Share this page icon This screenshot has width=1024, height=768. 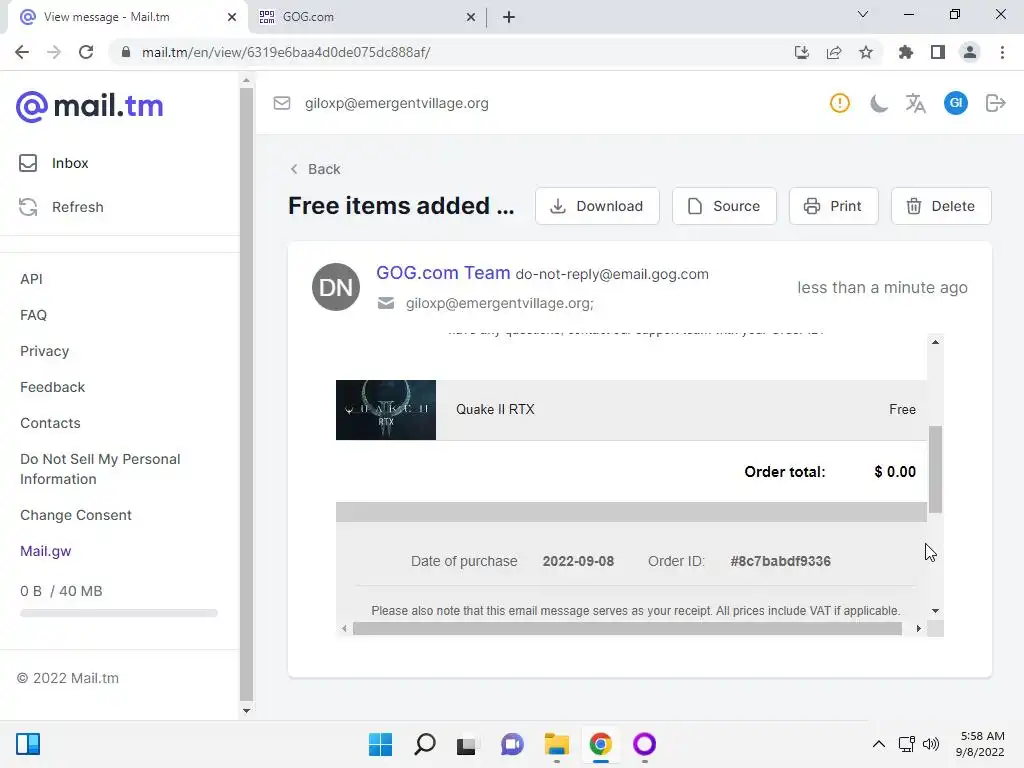[x=834, y=52]
